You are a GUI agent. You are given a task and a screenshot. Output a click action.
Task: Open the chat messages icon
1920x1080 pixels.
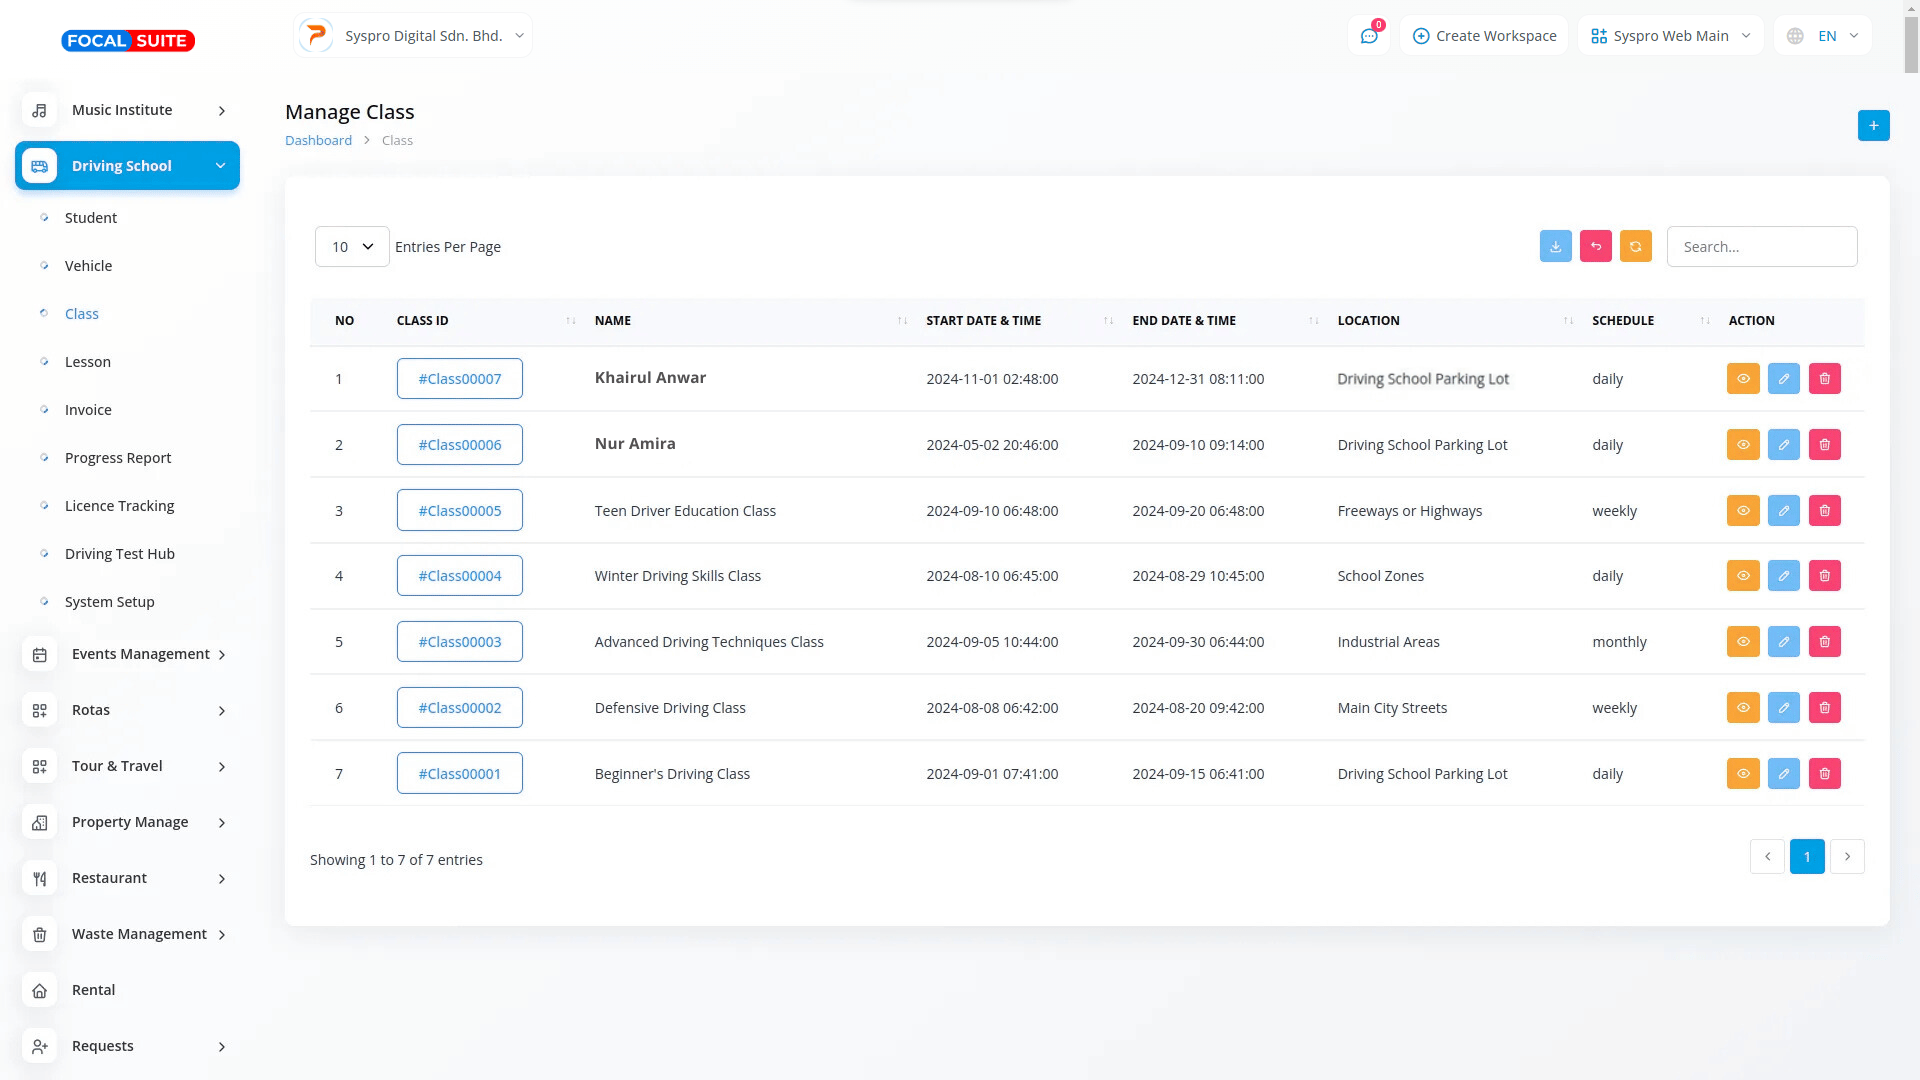click(1368, 36)
